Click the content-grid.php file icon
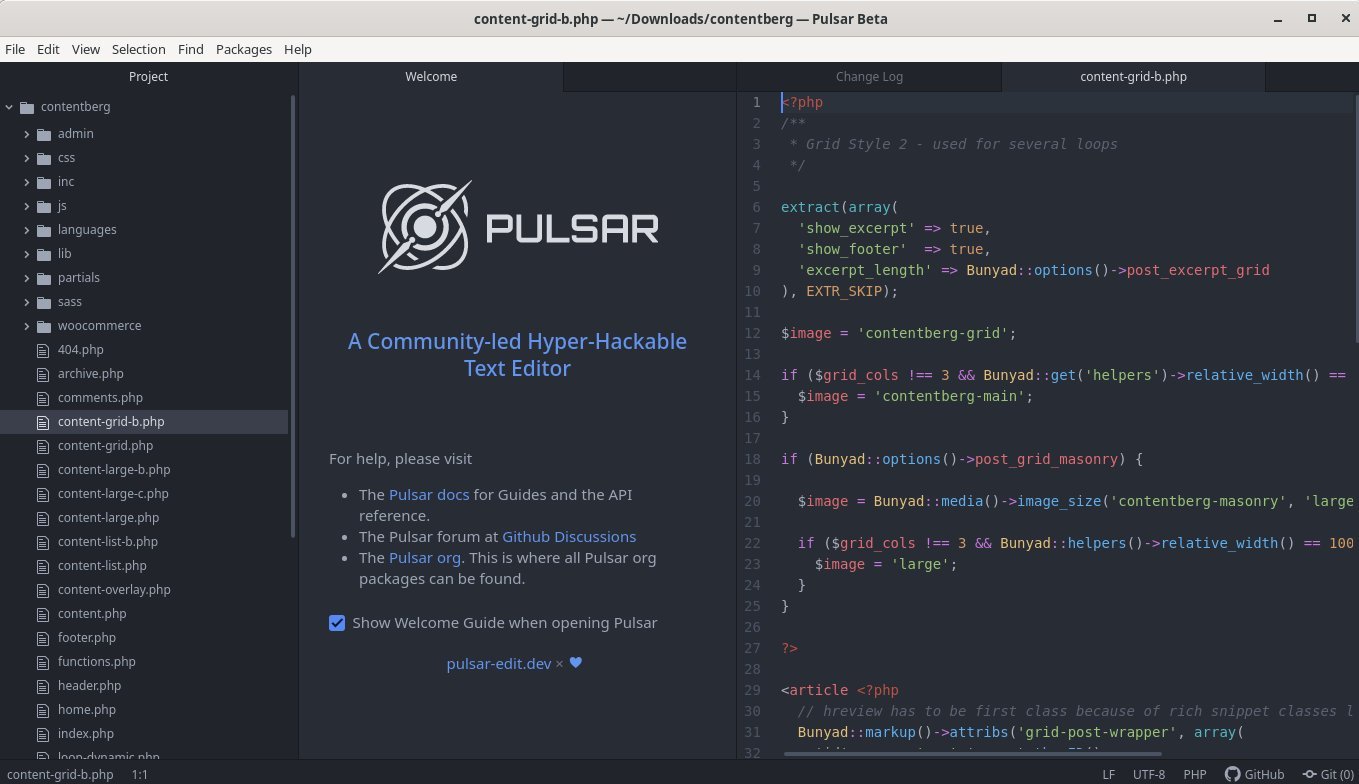This screenshot has height=784, width=1359. tap(43, 446)
